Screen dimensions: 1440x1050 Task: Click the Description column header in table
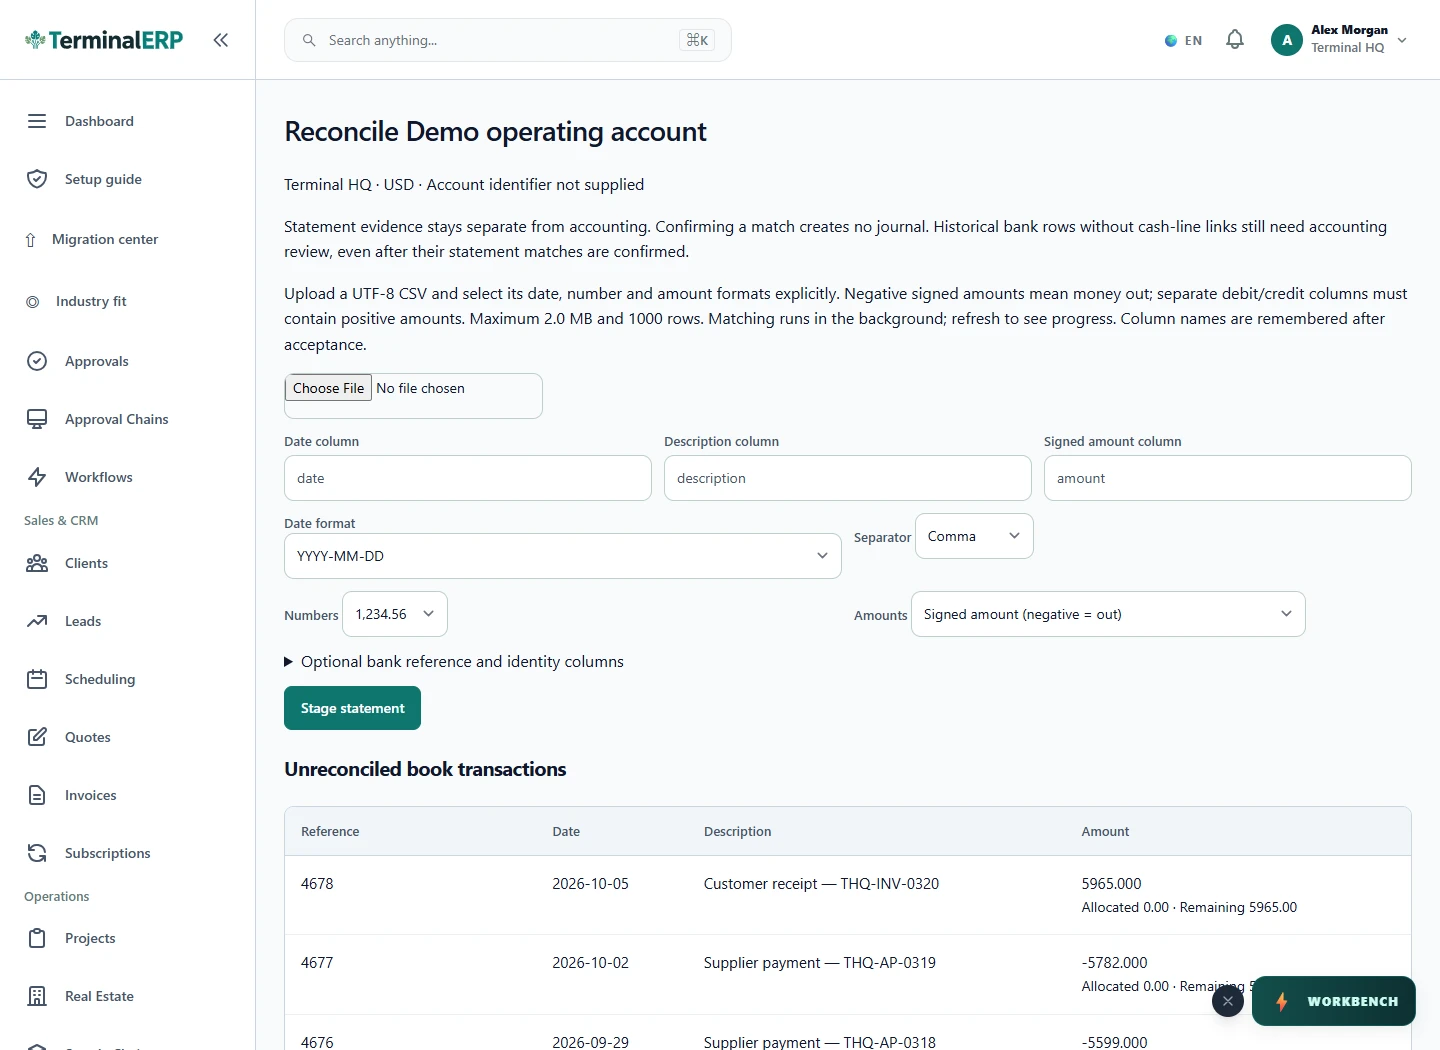737,831
